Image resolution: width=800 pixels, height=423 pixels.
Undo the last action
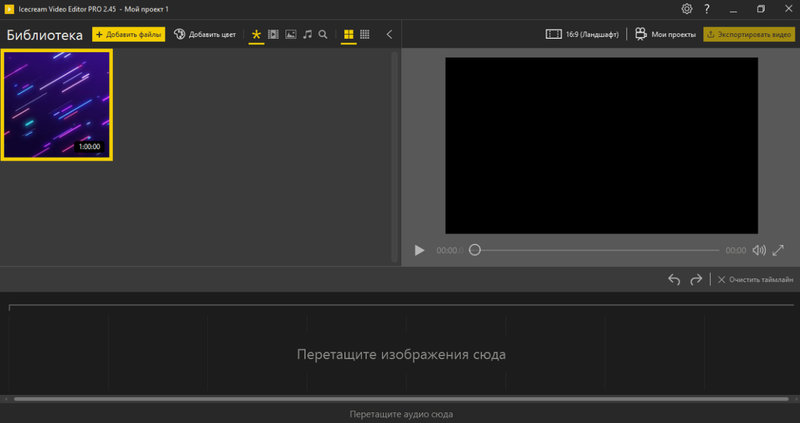pyautogui.click(x=674, y=280)
